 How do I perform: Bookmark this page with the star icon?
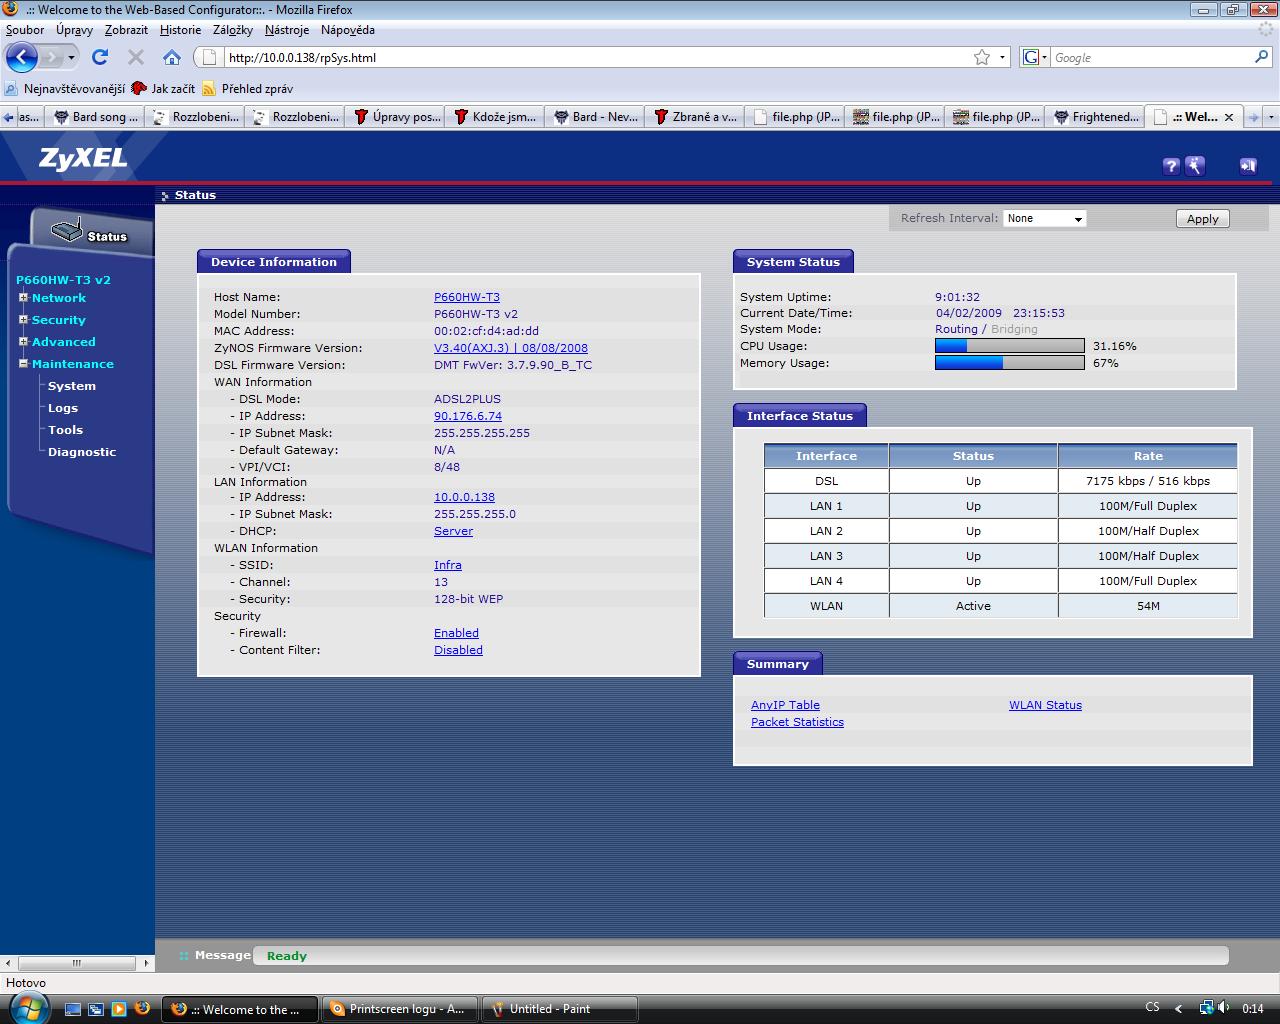982,57
